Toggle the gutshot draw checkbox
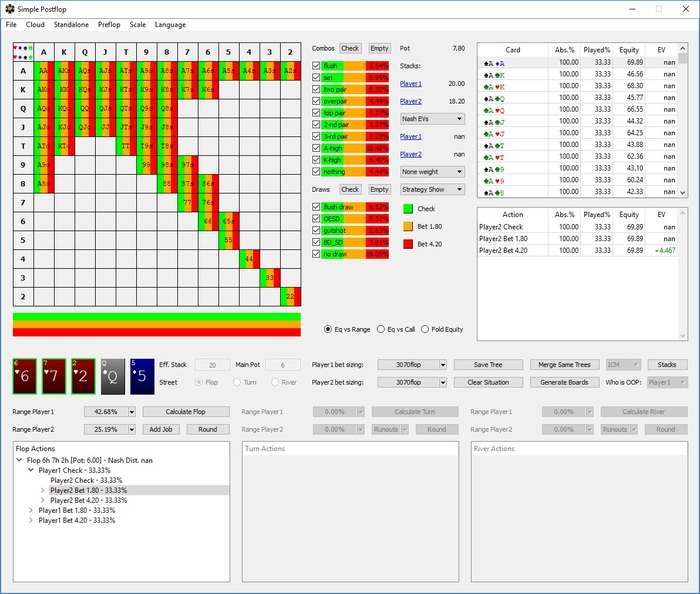This screenshot has width=700, height=594. pos(316,230)
